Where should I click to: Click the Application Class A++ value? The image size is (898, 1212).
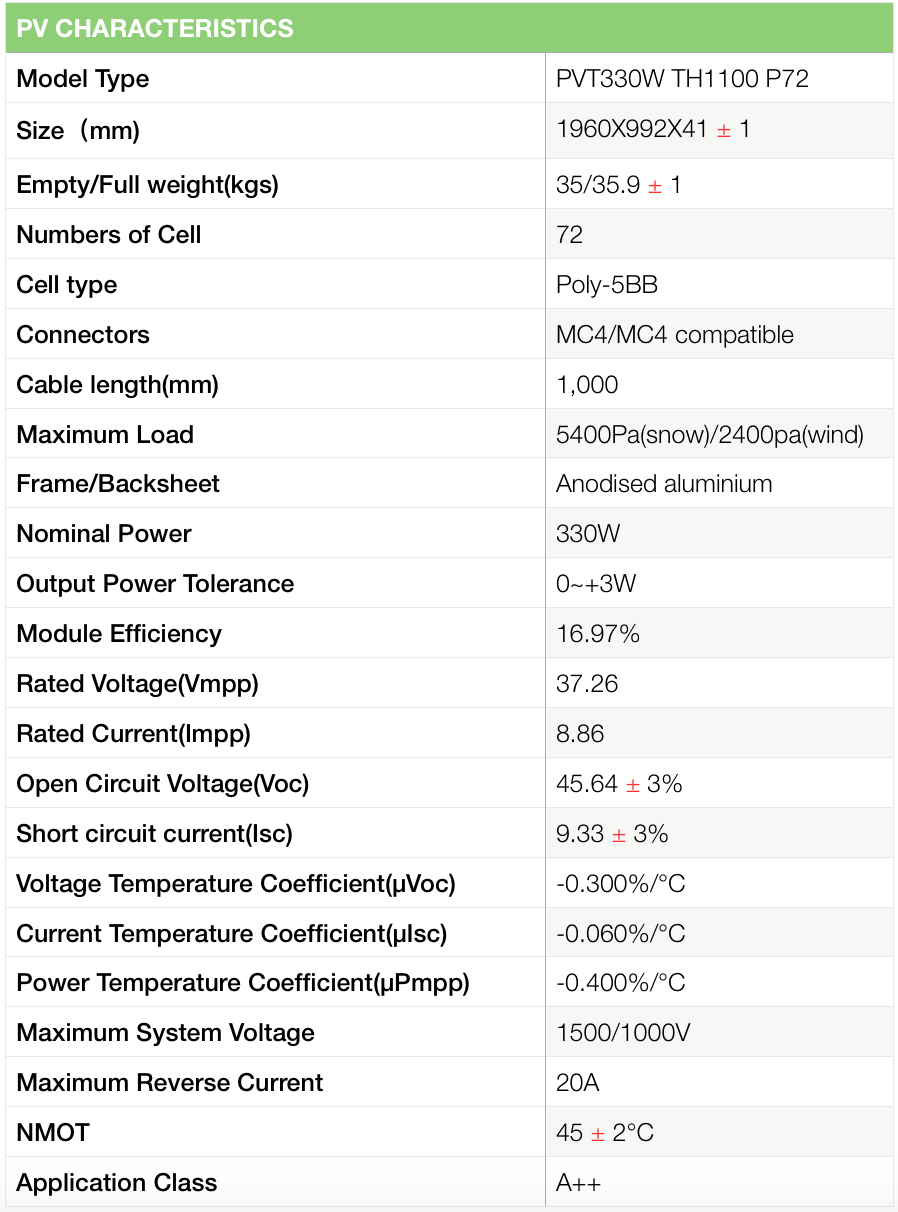click(x=579, y=1183)
